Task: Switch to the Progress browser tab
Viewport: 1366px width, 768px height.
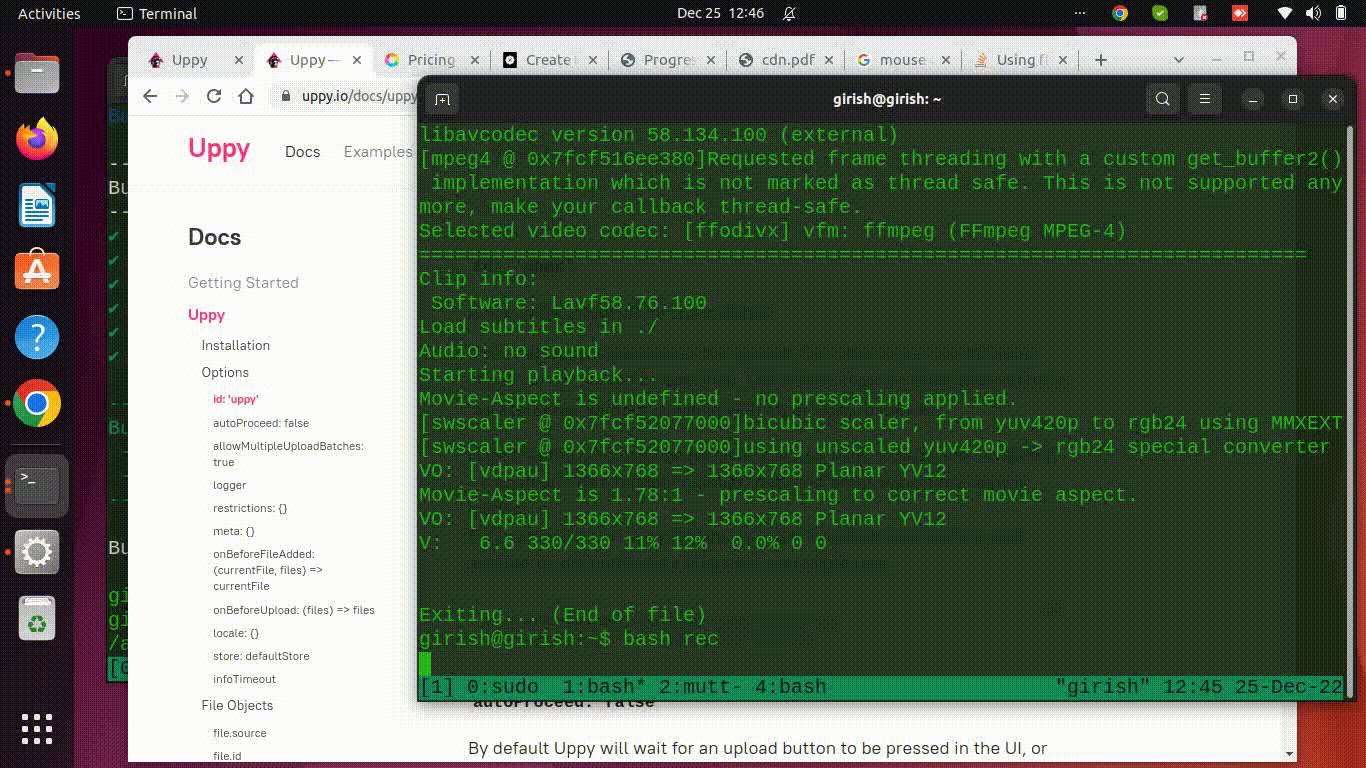Action: (667, 60)
